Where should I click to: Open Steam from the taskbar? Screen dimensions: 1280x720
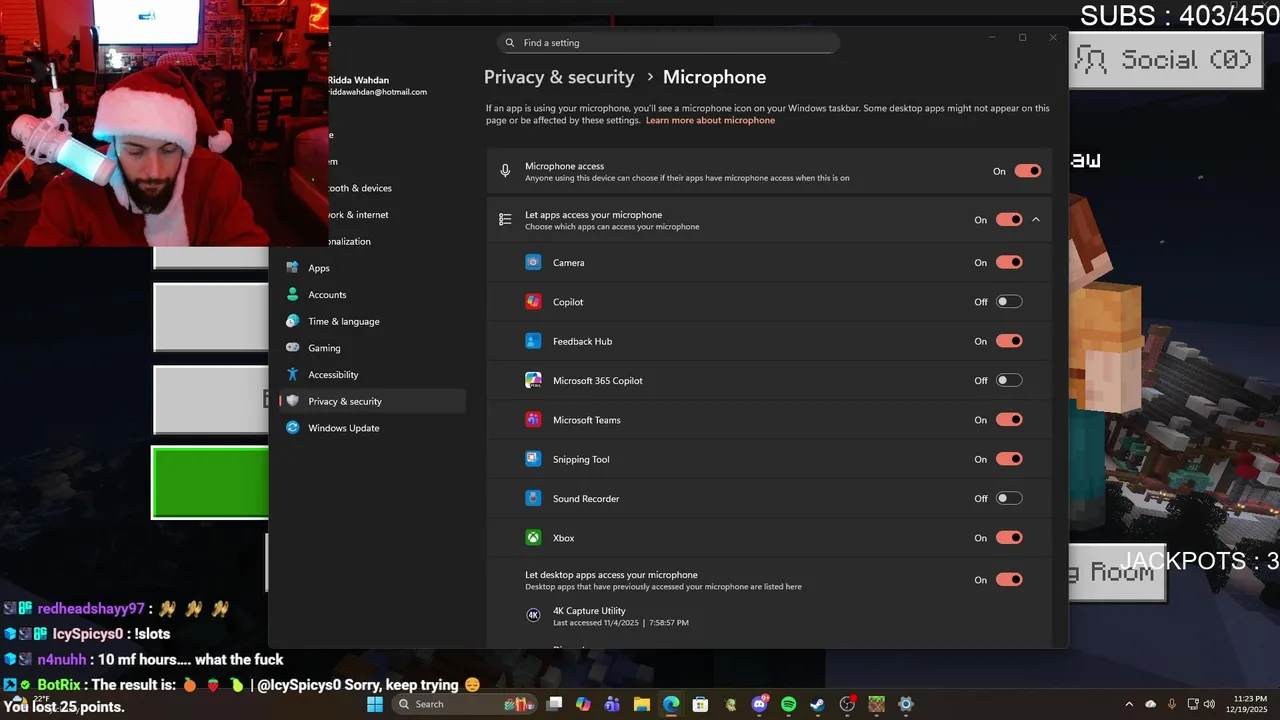click(818, 704)
